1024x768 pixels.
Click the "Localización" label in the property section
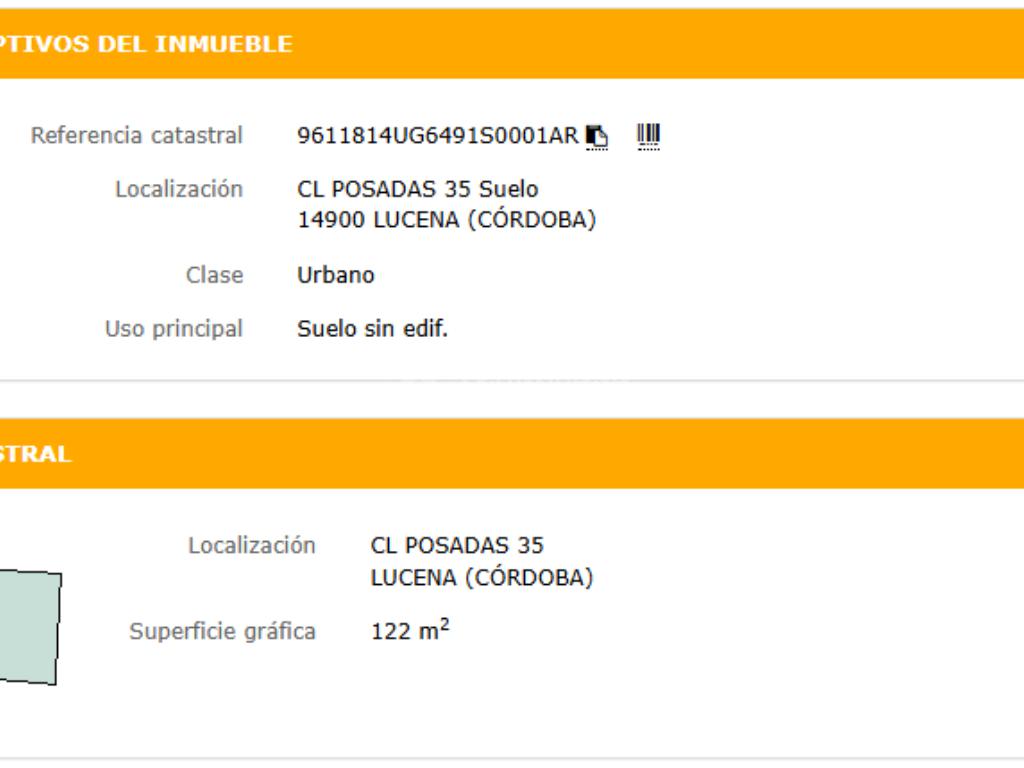(x=179, y=189)
